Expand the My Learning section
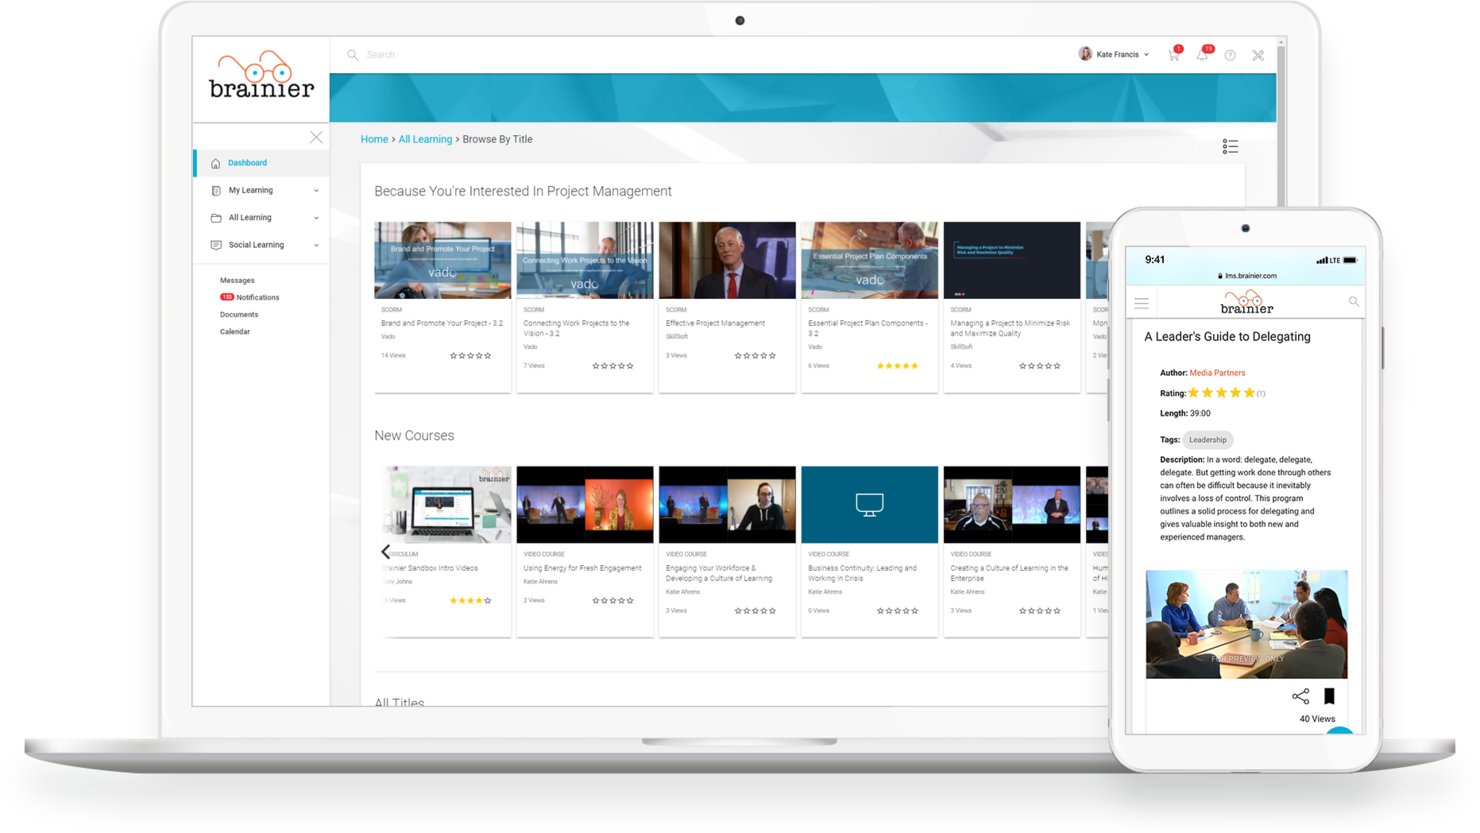 tap(250, 190)
